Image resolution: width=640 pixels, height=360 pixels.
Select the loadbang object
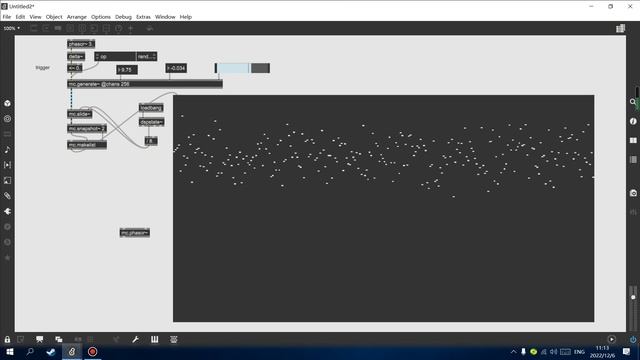click(x=151, y=108)
